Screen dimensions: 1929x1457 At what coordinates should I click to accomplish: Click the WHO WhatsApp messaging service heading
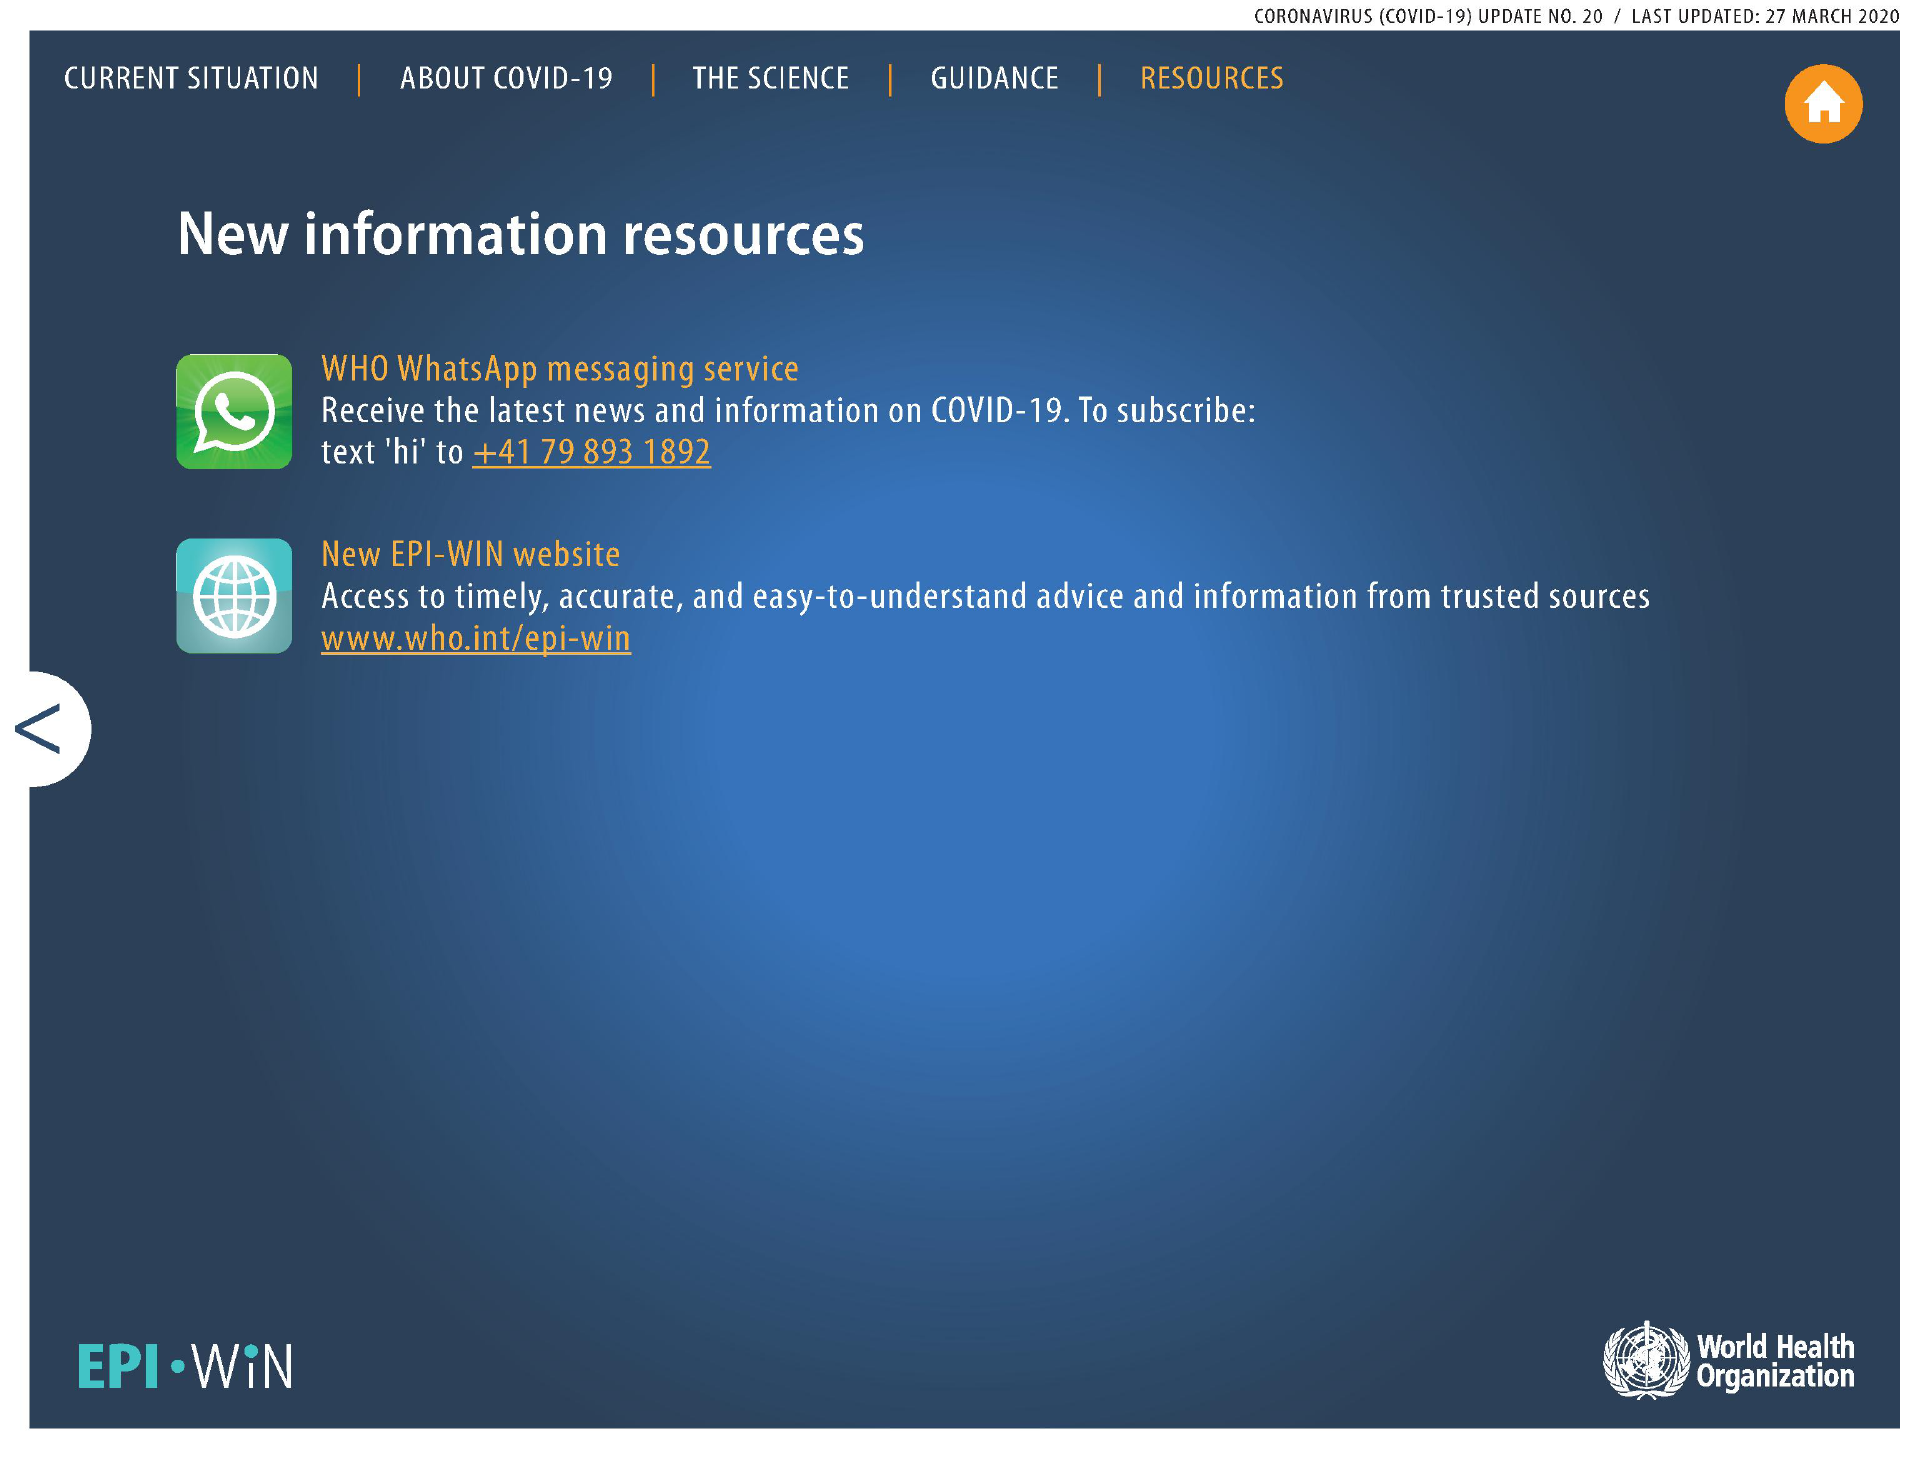pos(559,369)
